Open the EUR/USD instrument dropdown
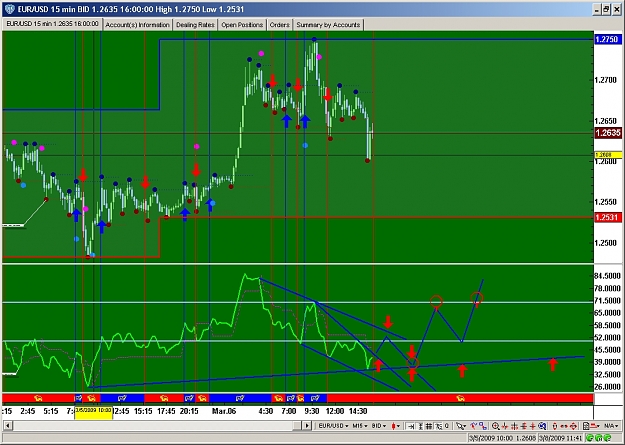The height and width of the screenshot is (445, 625). (x=333, y=426)
